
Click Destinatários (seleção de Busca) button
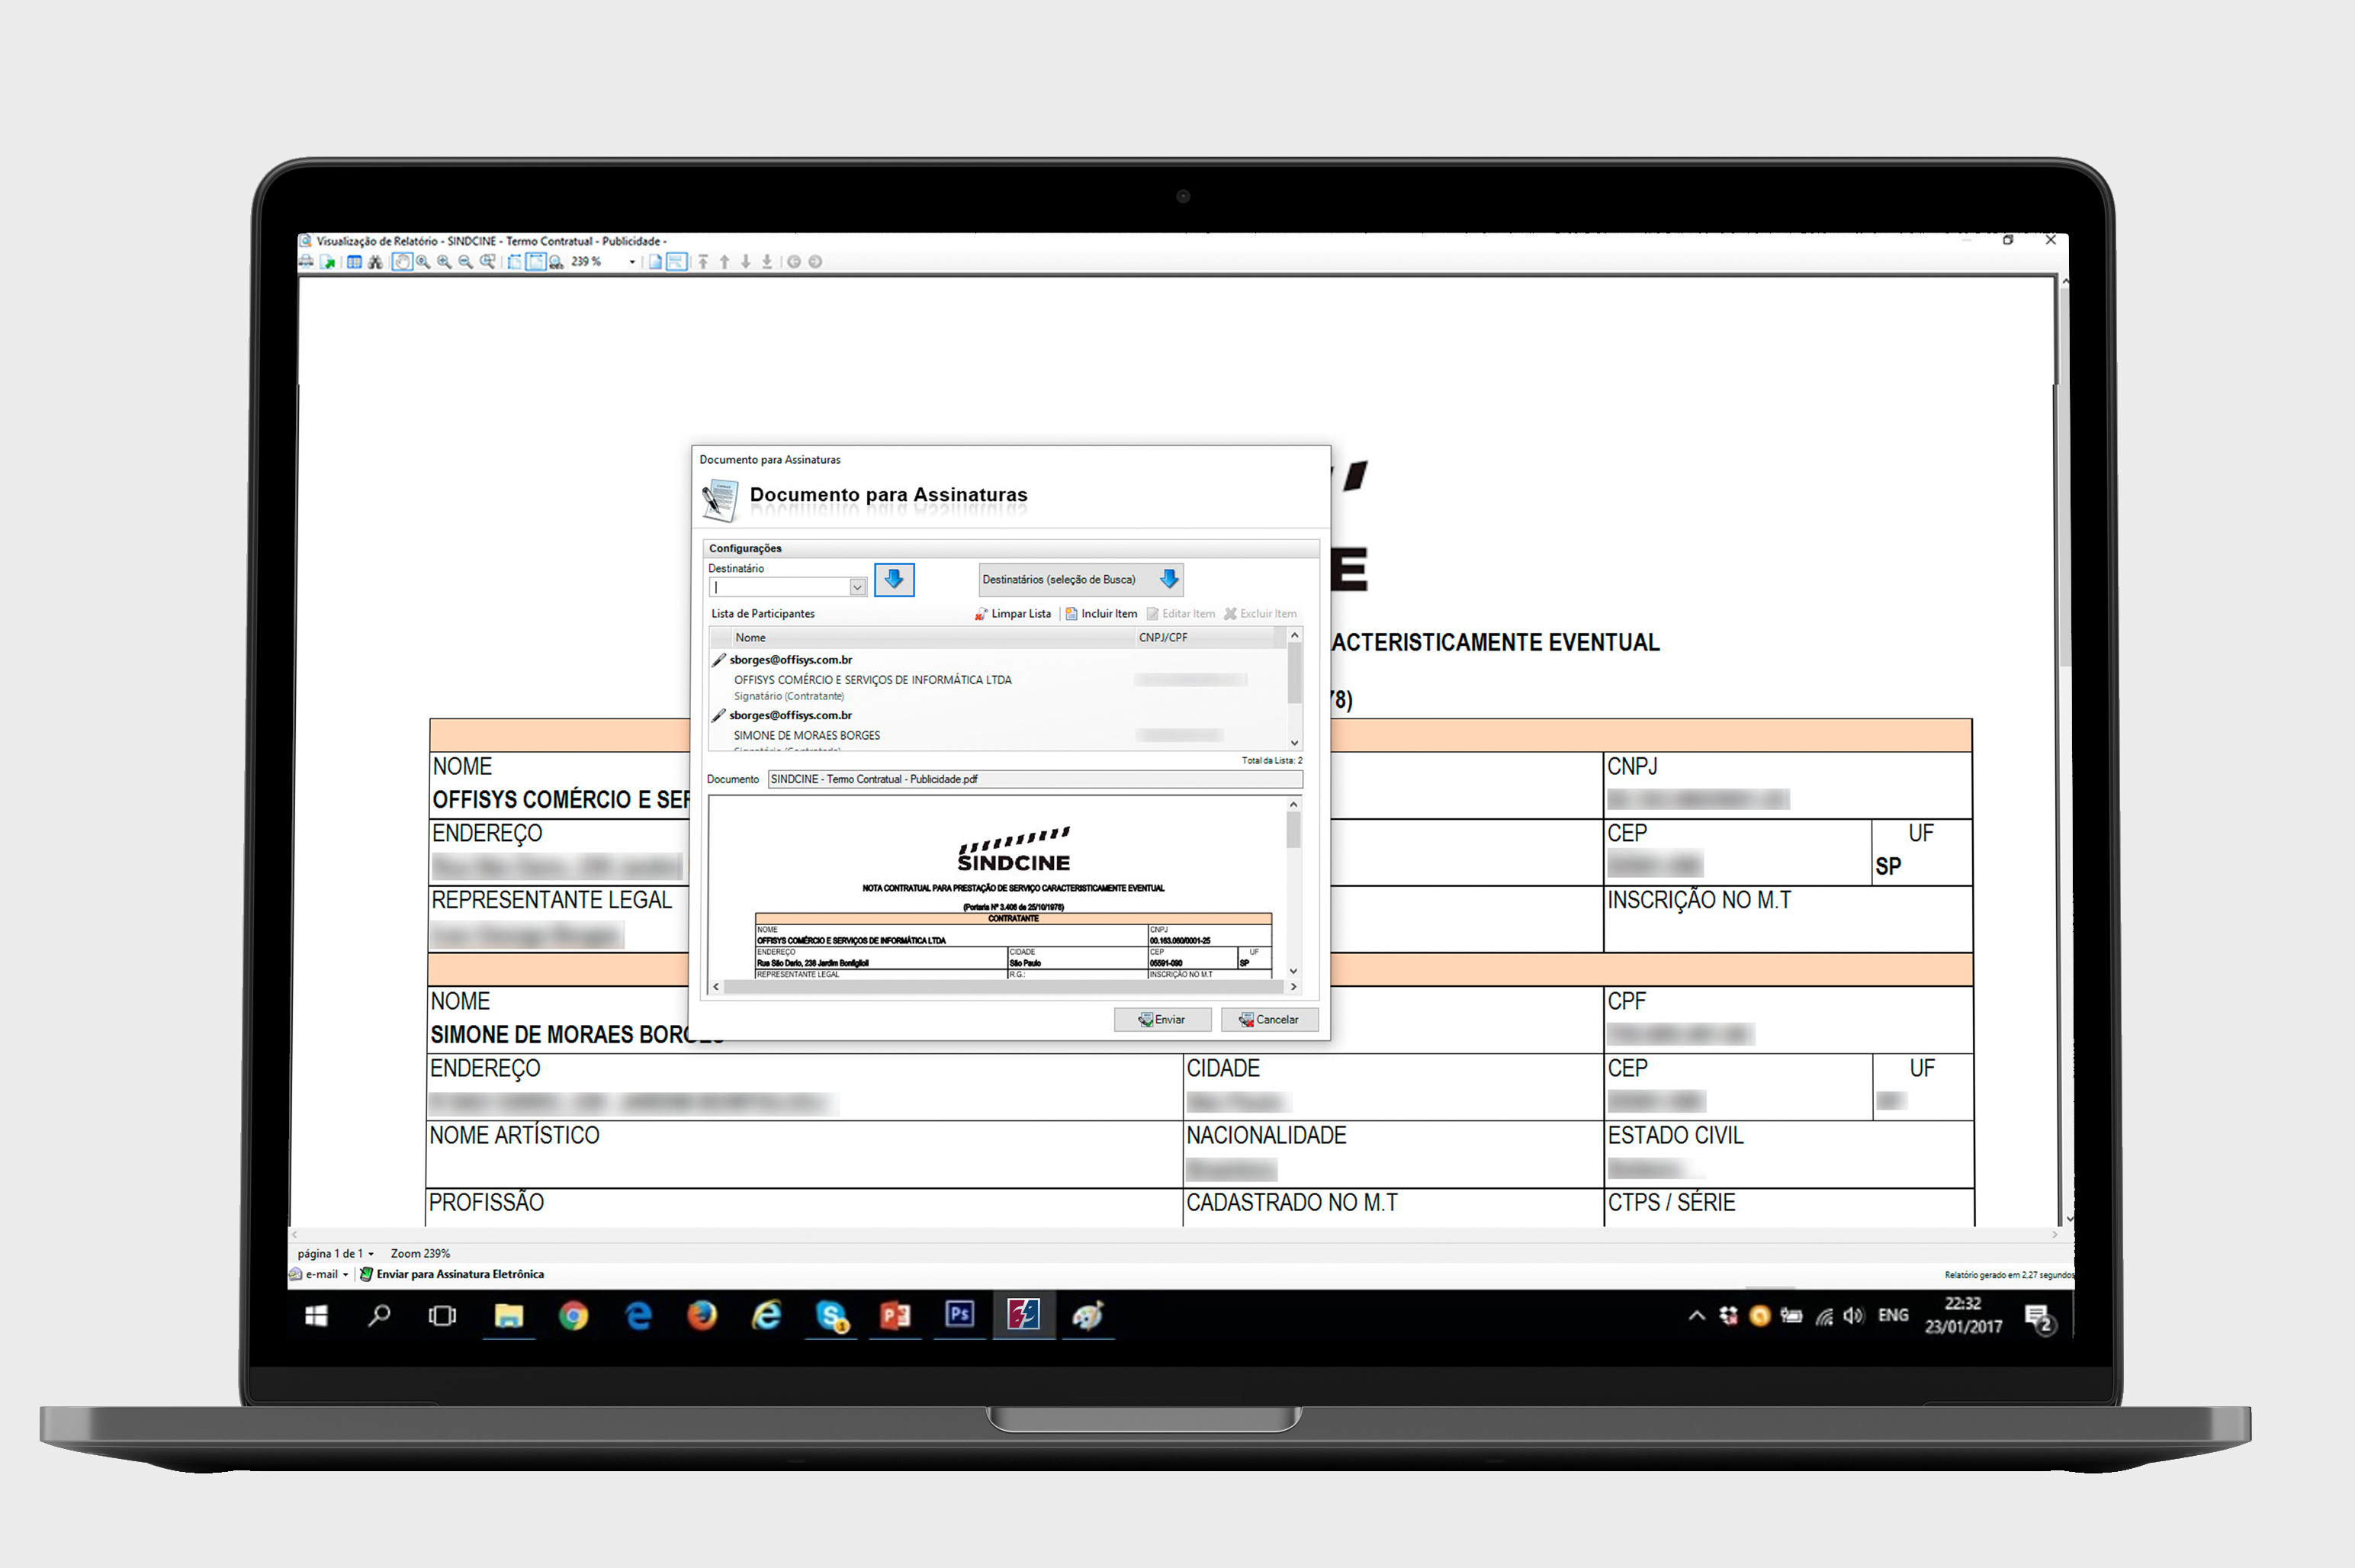[1080, 579]
